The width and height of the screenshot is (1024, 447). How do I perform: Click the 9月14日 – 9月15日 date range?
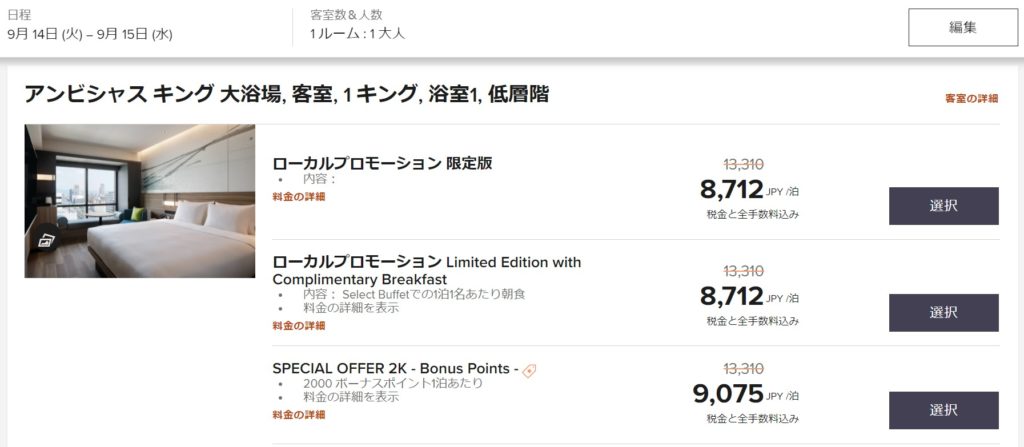coord(90,34)
